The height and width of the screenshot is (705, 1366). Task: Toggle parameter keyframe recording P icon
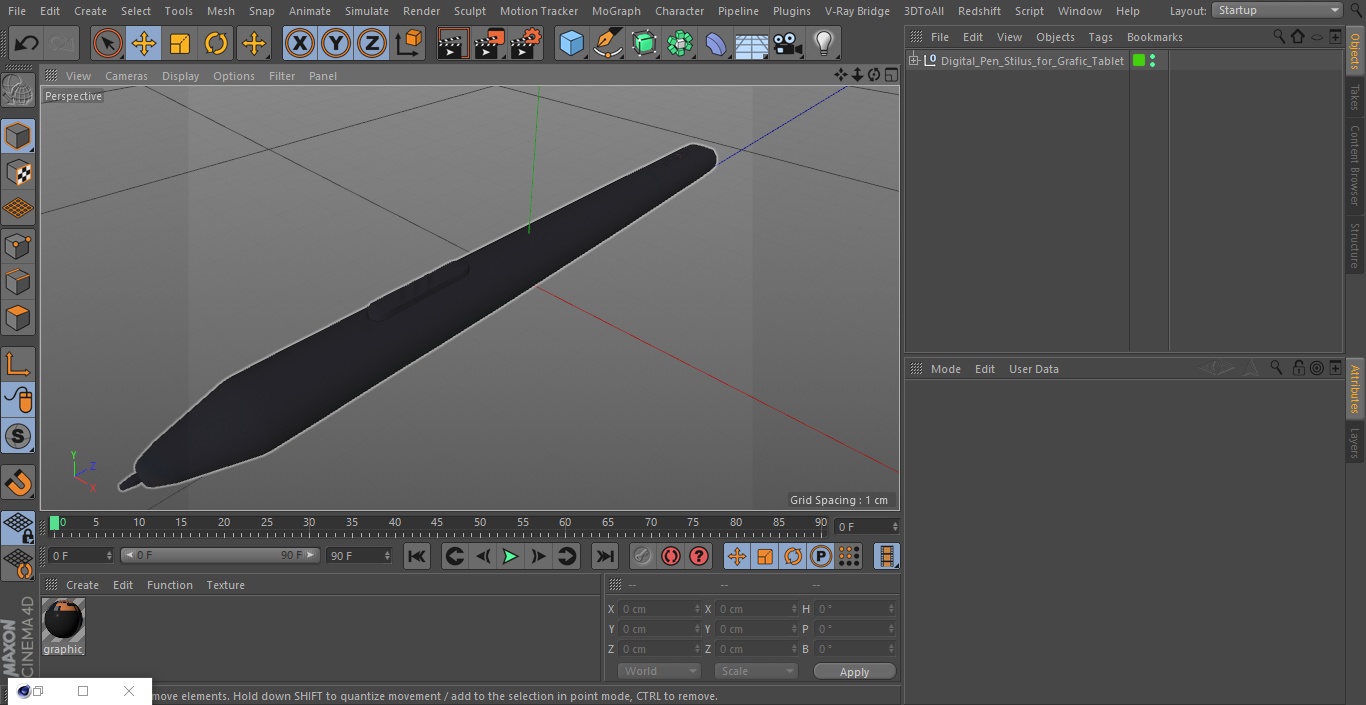tap(821, 556)
